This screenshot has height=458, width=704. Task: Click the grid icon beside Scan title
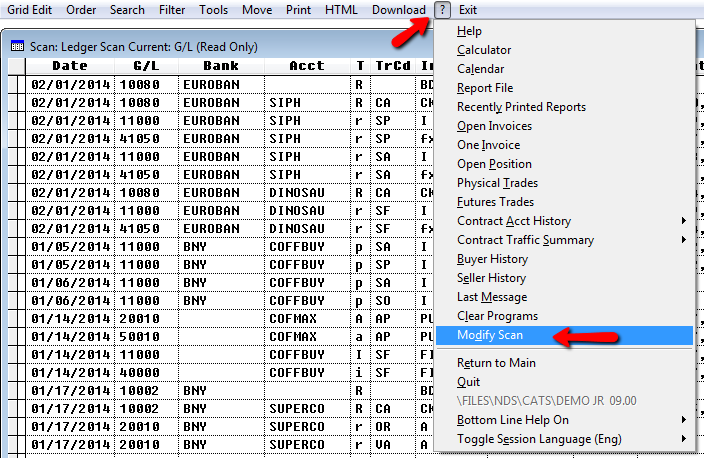(17, 46)
